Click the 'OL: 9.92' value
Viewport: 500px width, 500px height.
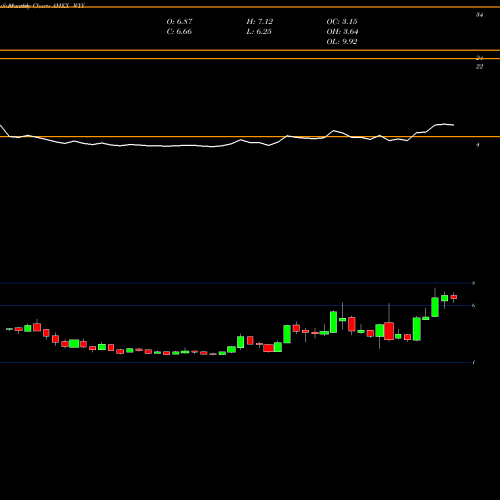pos(342,42)
